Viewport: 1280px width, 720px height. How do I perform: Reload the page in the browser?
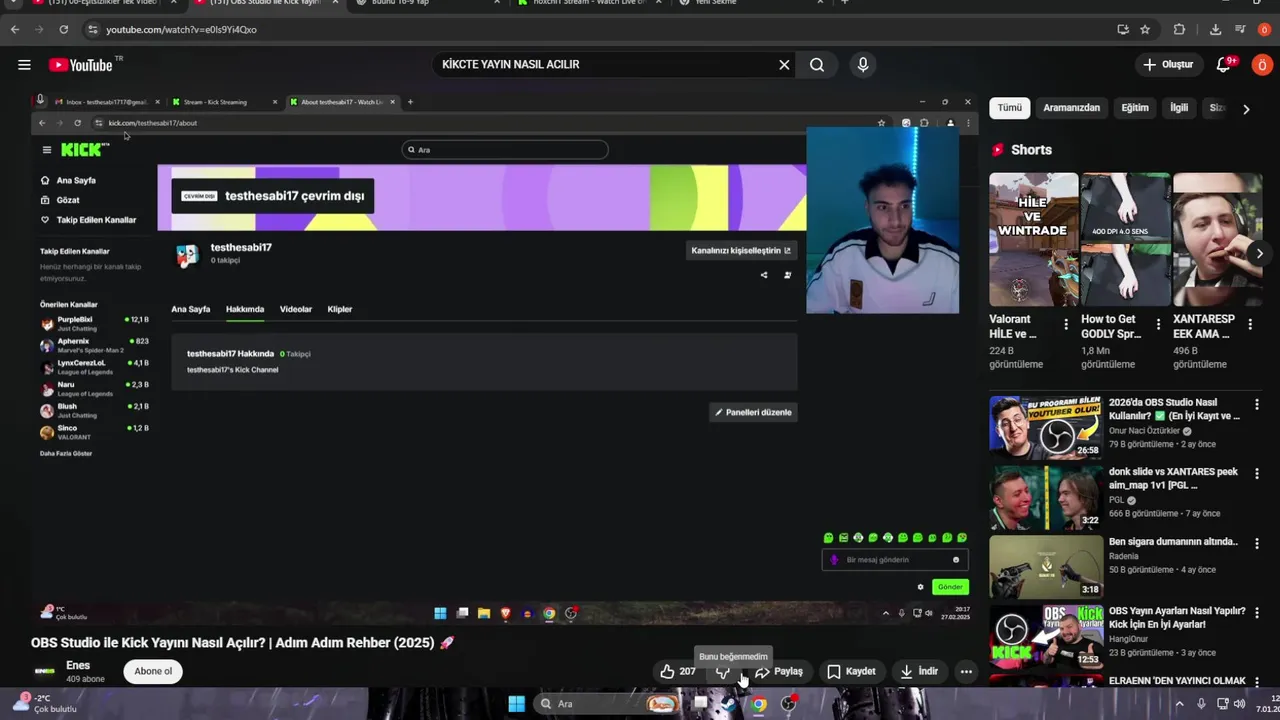tap(64, 30)
